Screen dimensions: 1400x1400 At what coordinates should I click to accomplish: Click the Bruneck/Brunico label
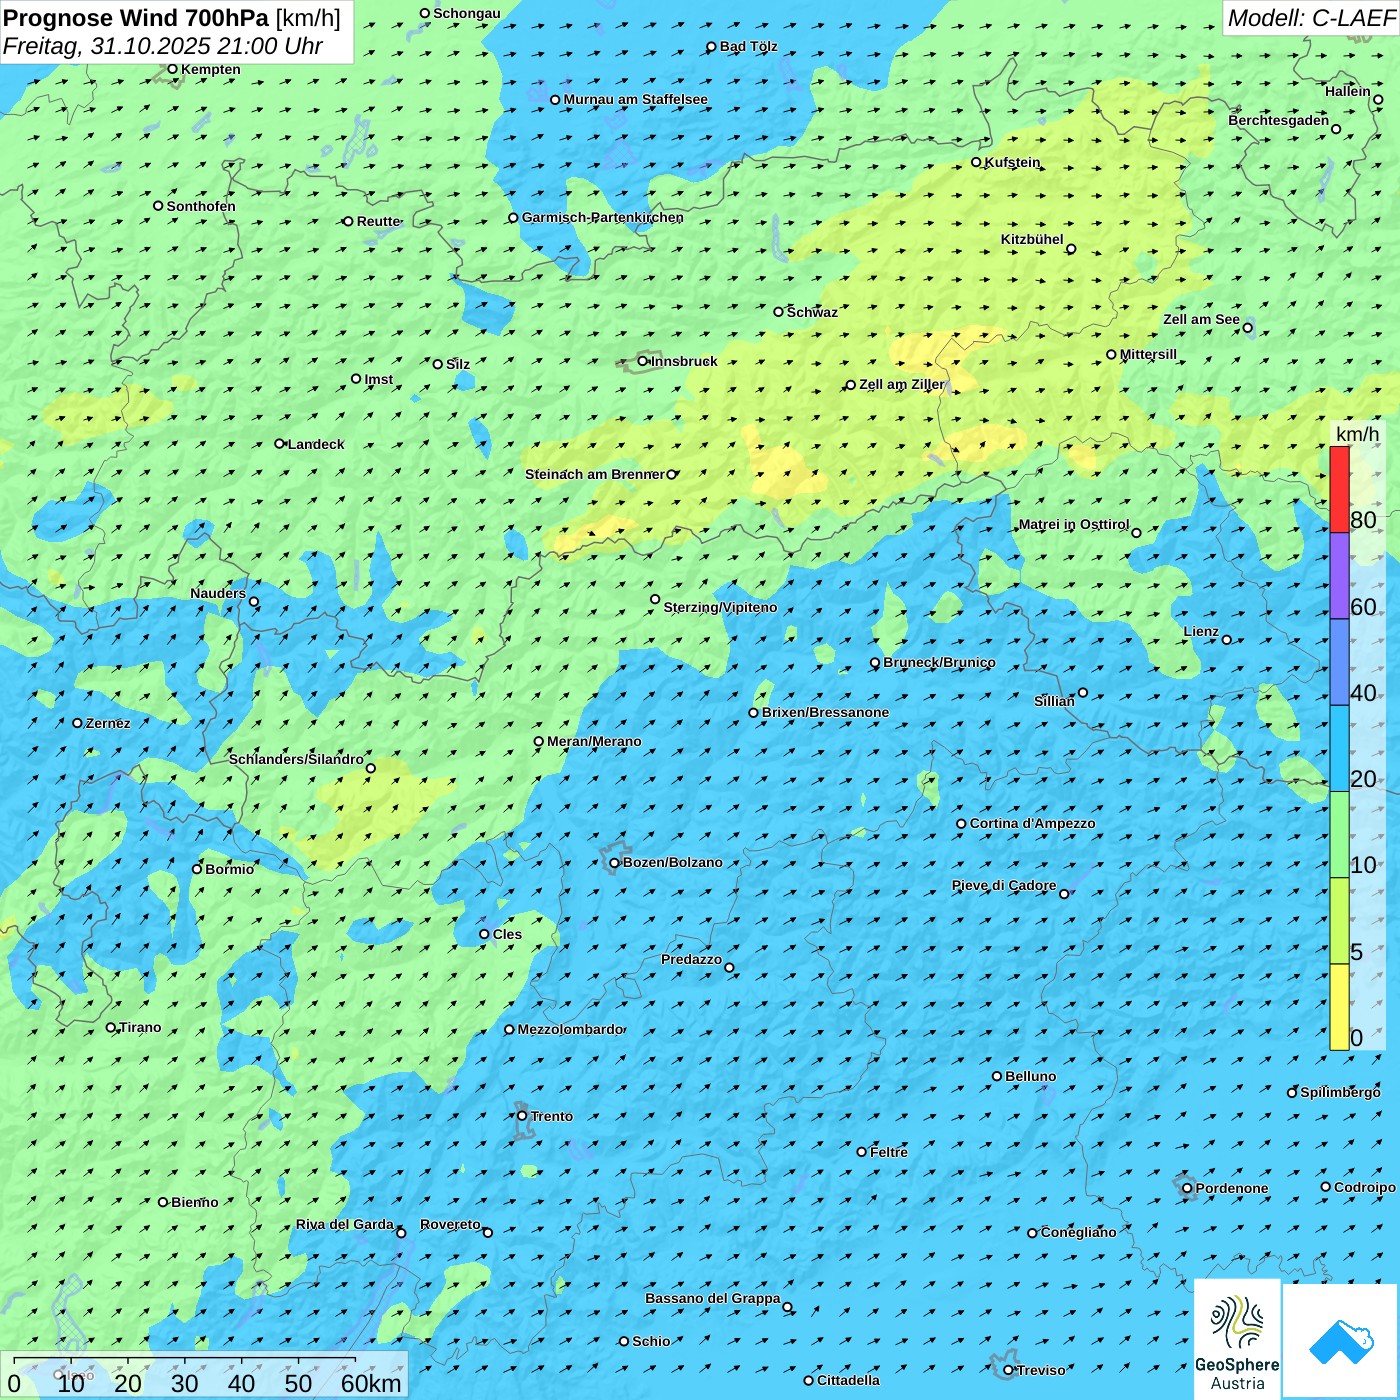(x=939, y=662)
